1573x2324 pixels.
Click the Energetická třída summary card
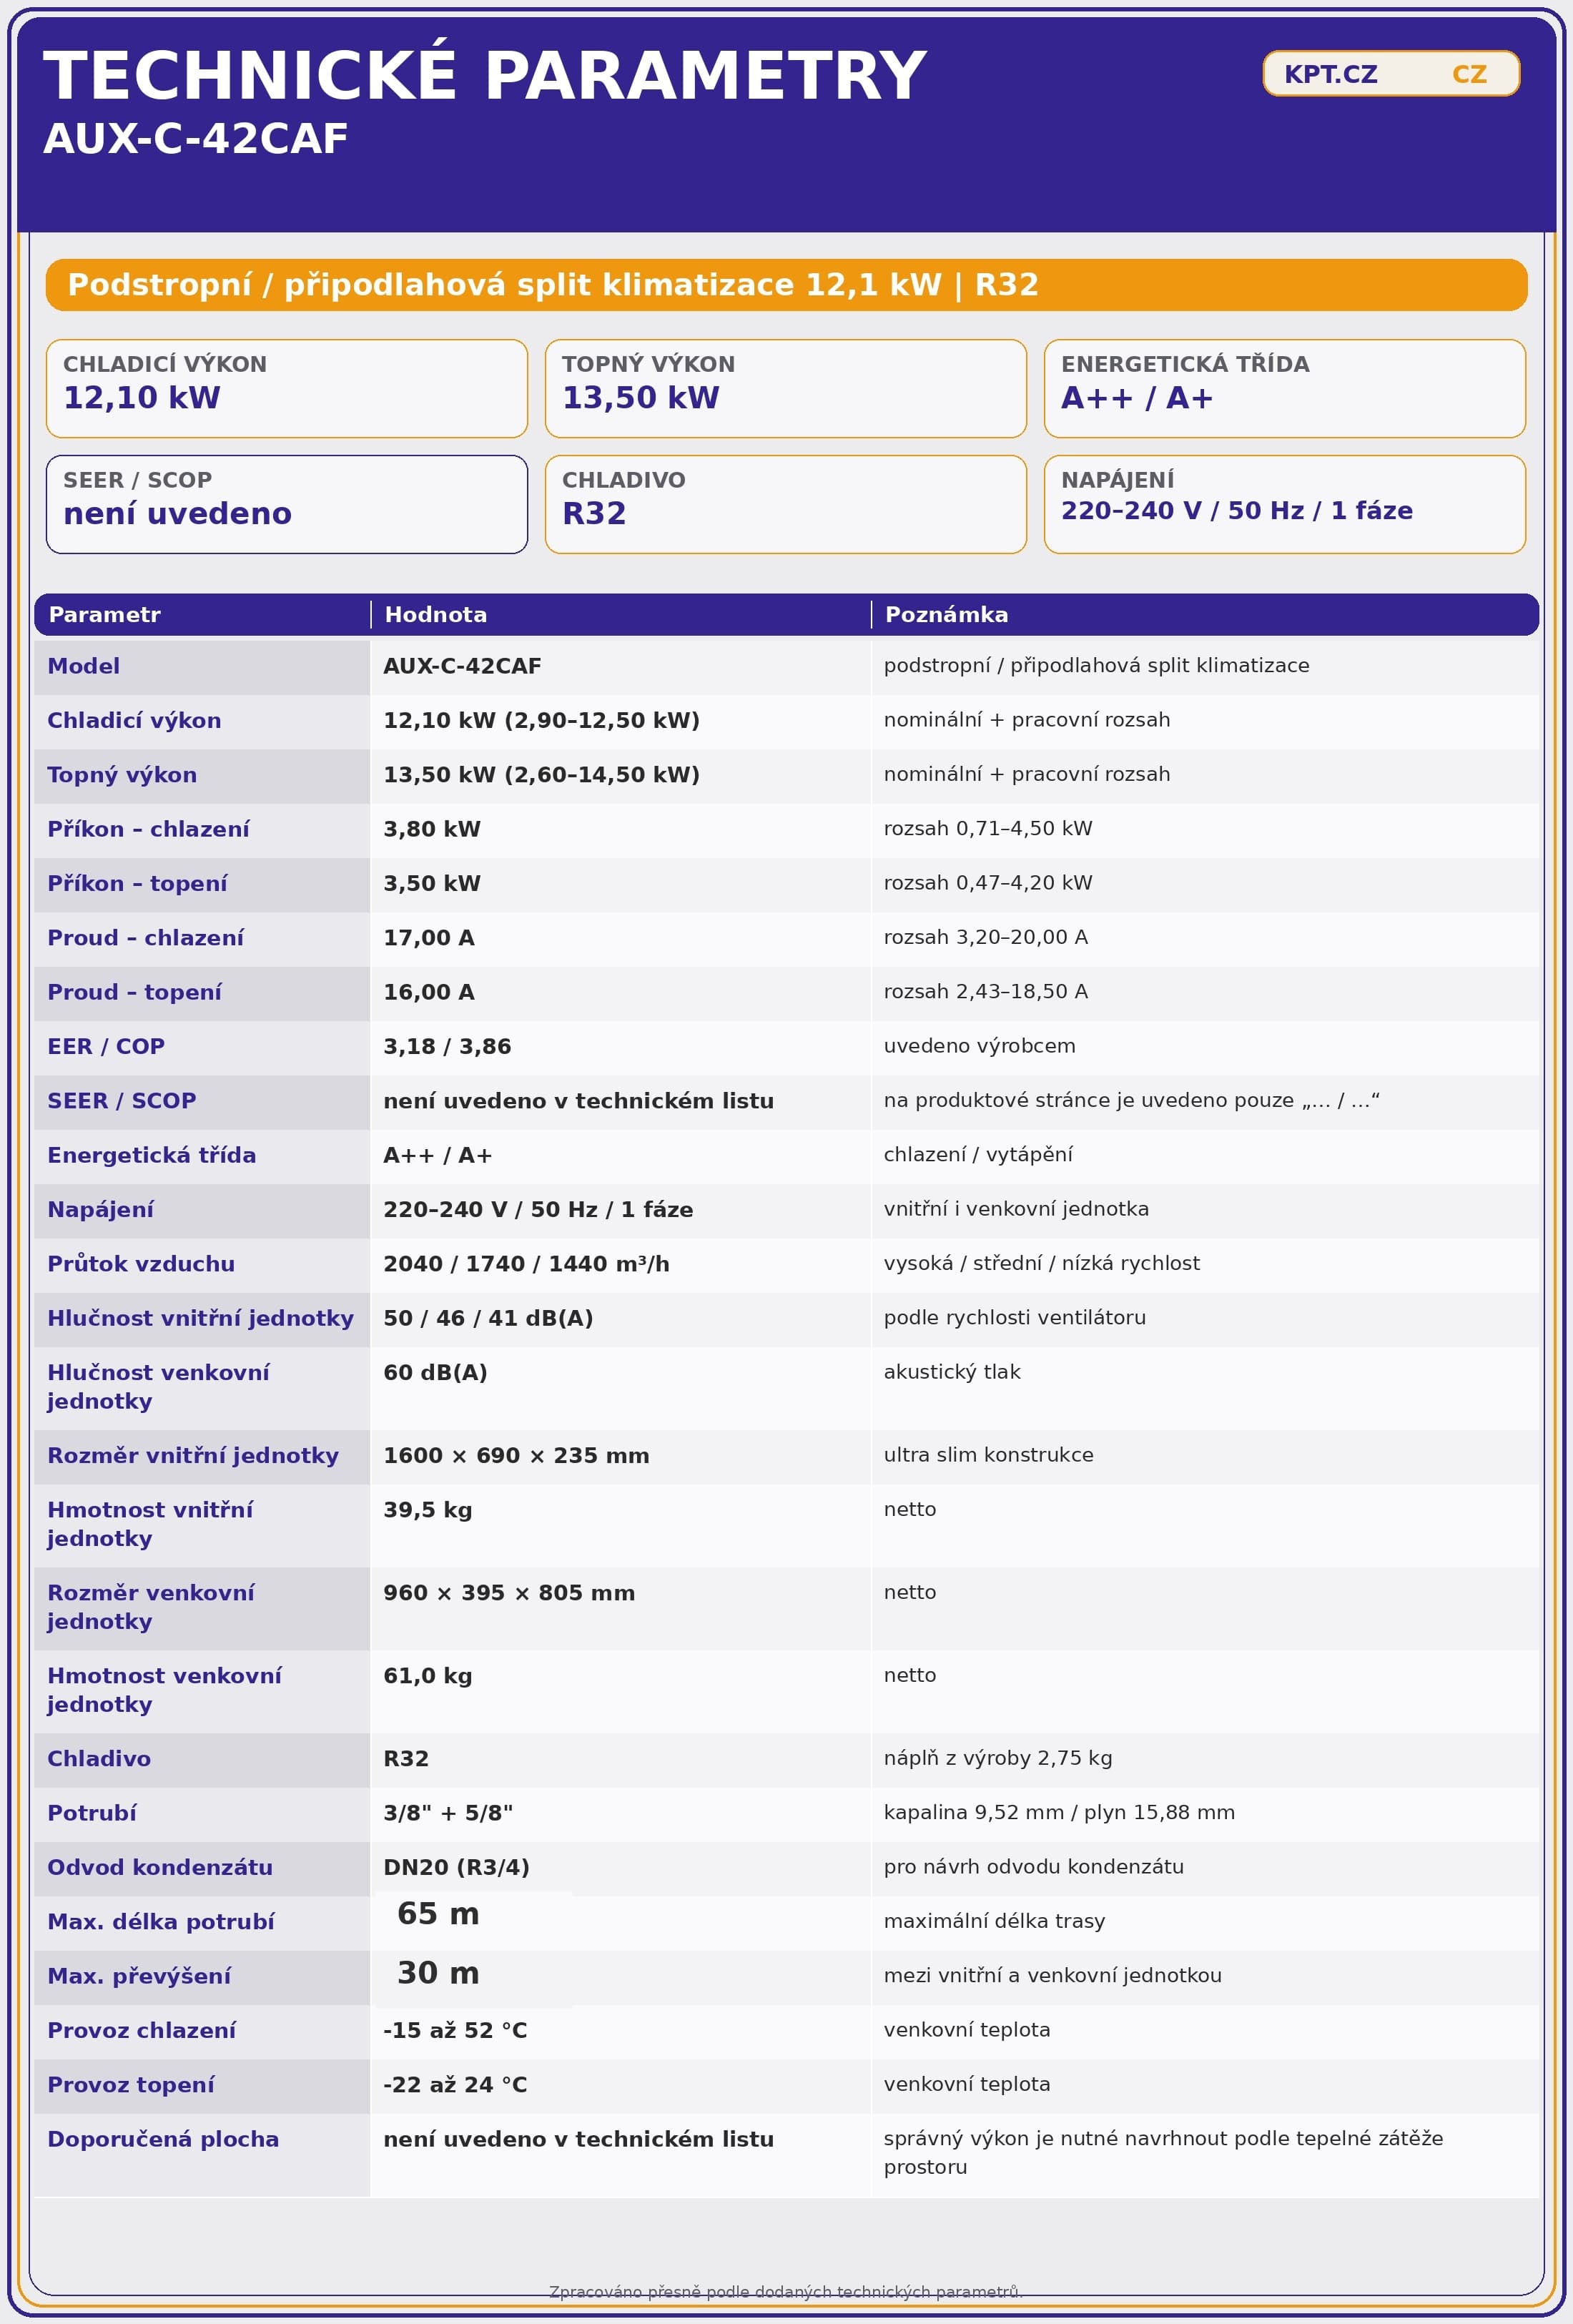pos(1284,388)
